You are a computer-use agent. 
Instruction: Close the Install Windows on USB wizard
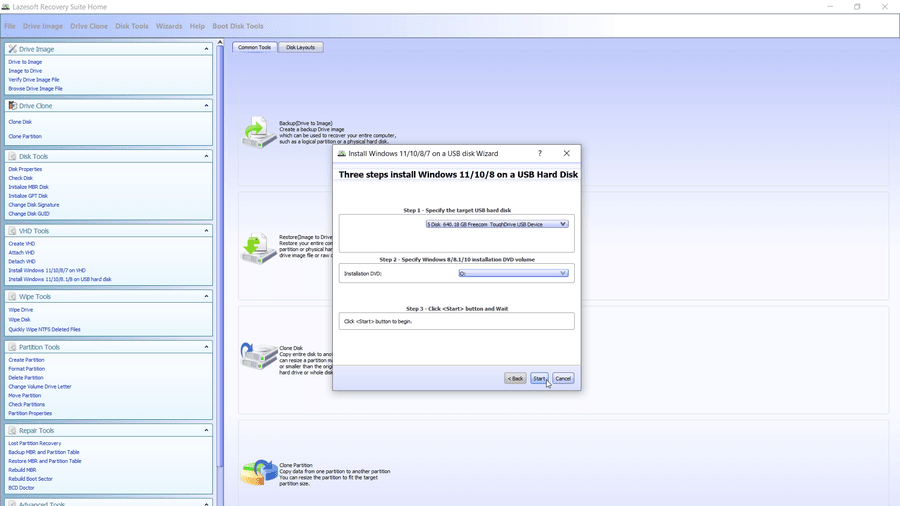567,153
